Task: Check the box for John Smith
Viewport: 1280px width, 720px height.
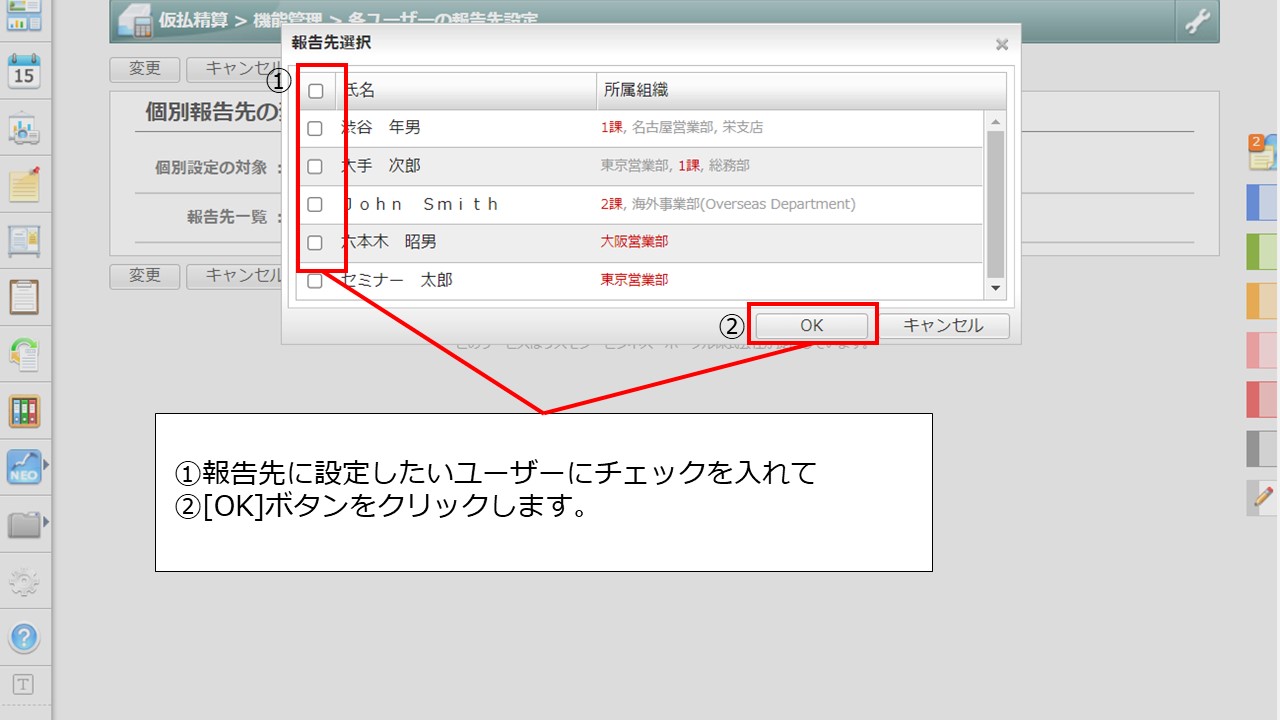Action: click(315, 204)
